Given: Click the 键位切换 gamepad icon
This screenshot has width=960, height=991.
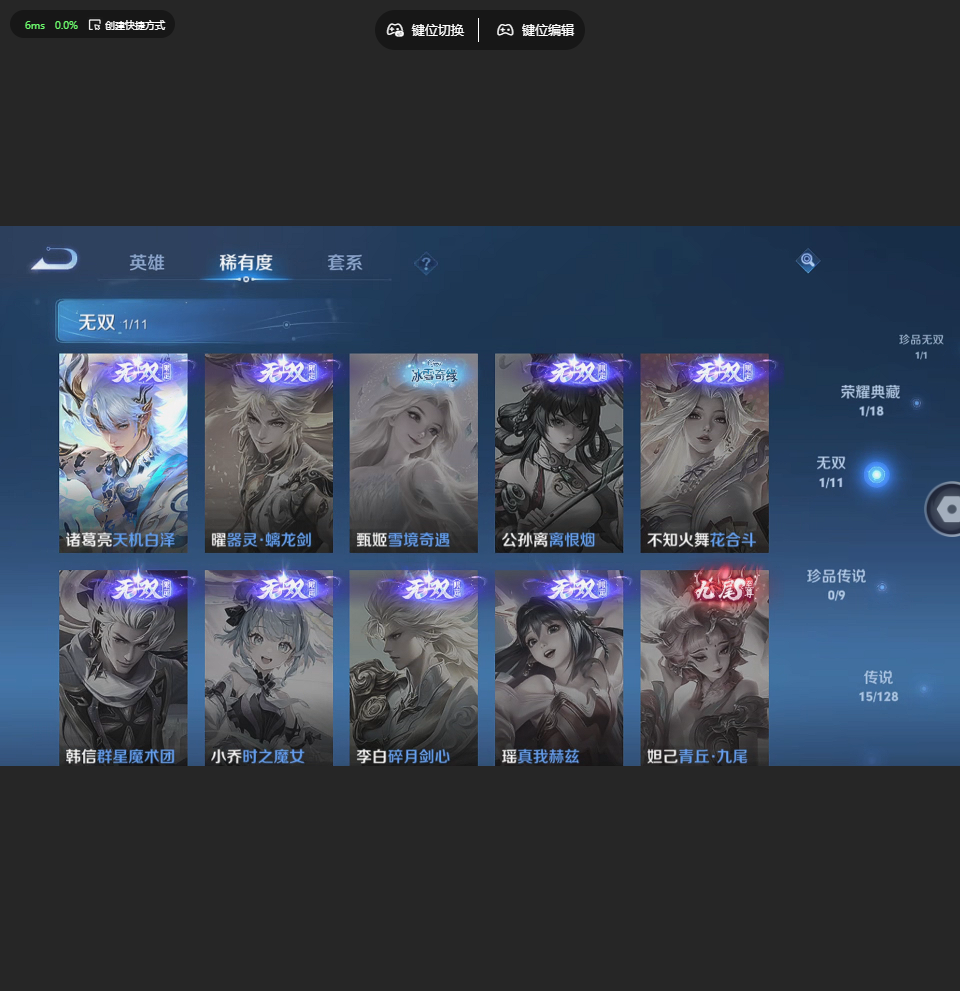Looking at the screenshot, I should click(x=395, y=30).
